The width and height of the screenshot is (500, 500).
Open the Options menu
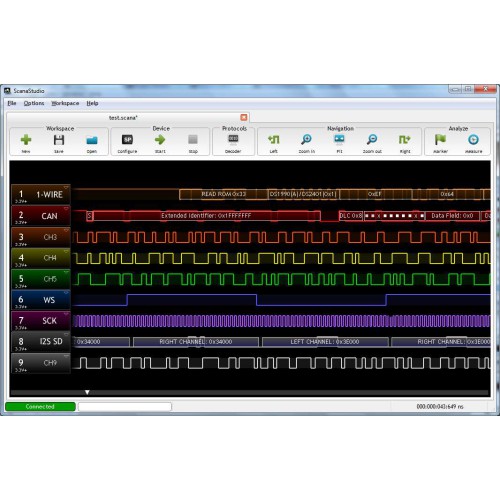(34, 103)
